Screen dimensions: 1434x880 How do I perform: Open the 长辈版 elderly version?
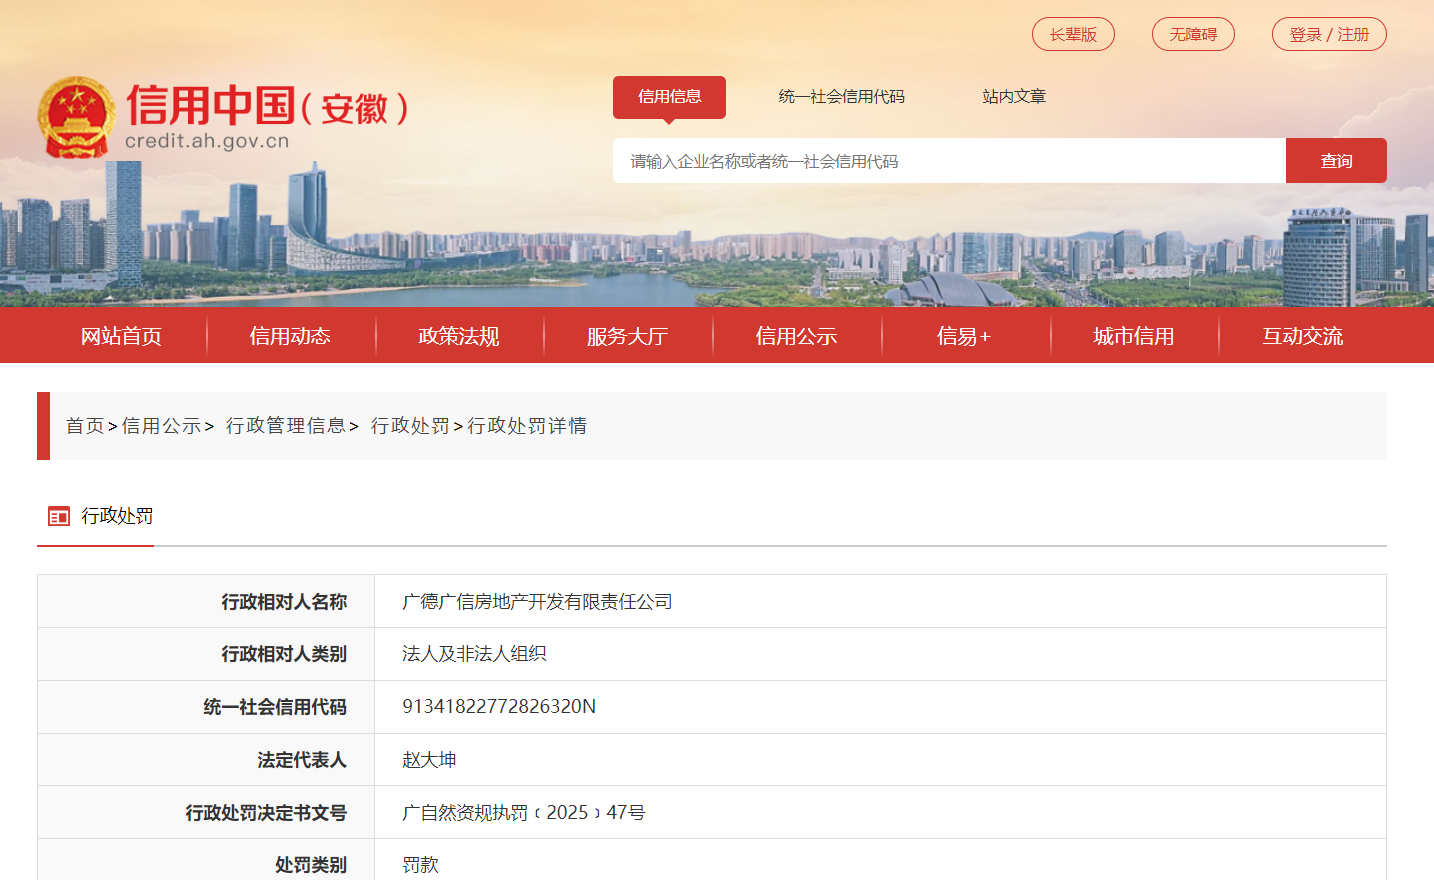click(x=1073, y=33)
